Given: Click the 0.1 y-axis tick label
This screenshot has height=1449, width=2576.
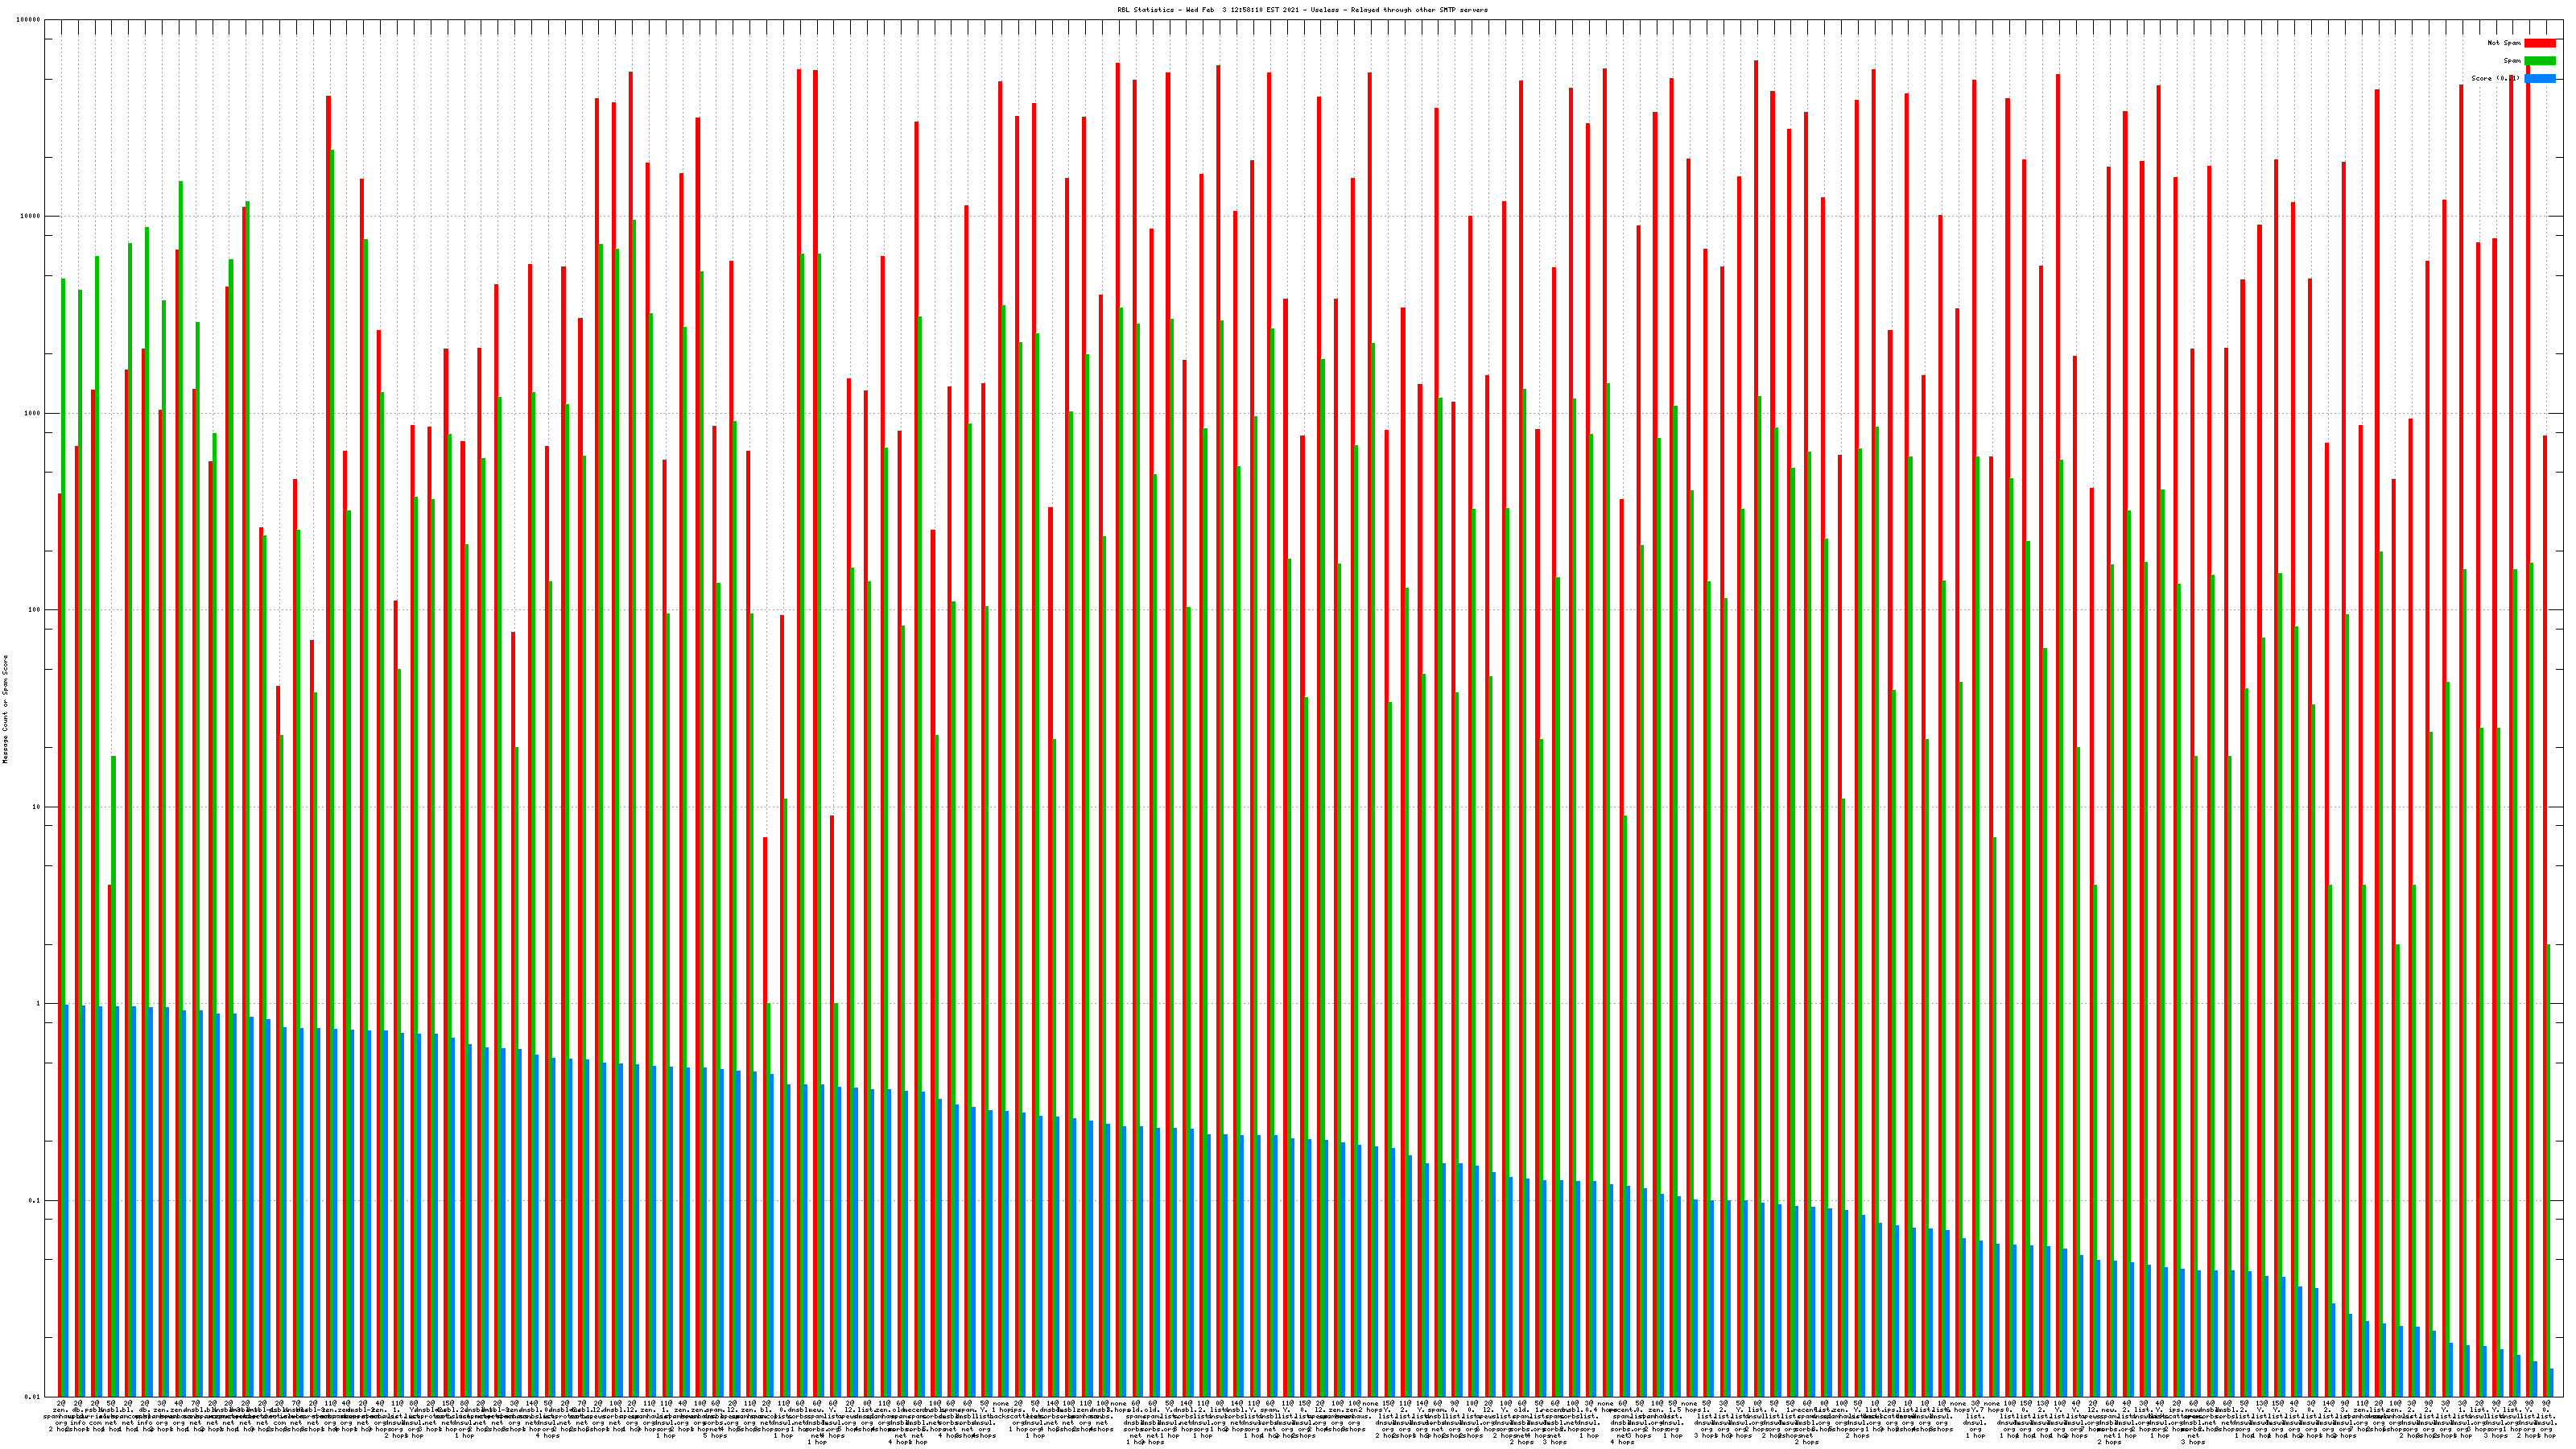Looking at the screenshot, I should tap(35, 1201).
